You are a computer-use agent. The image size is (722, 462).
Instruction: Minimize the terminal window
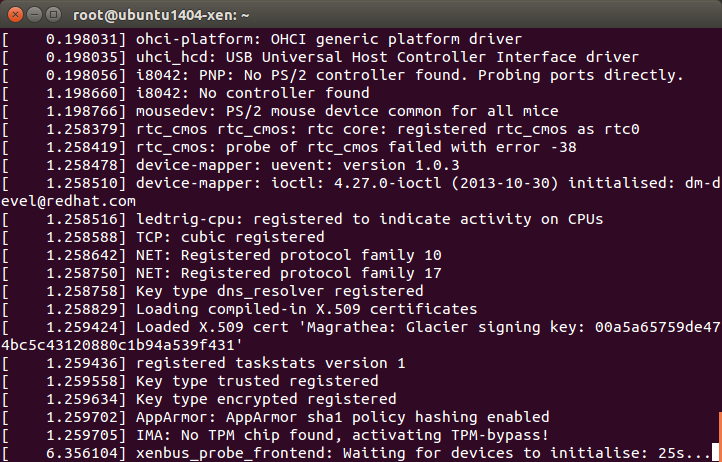35,15
